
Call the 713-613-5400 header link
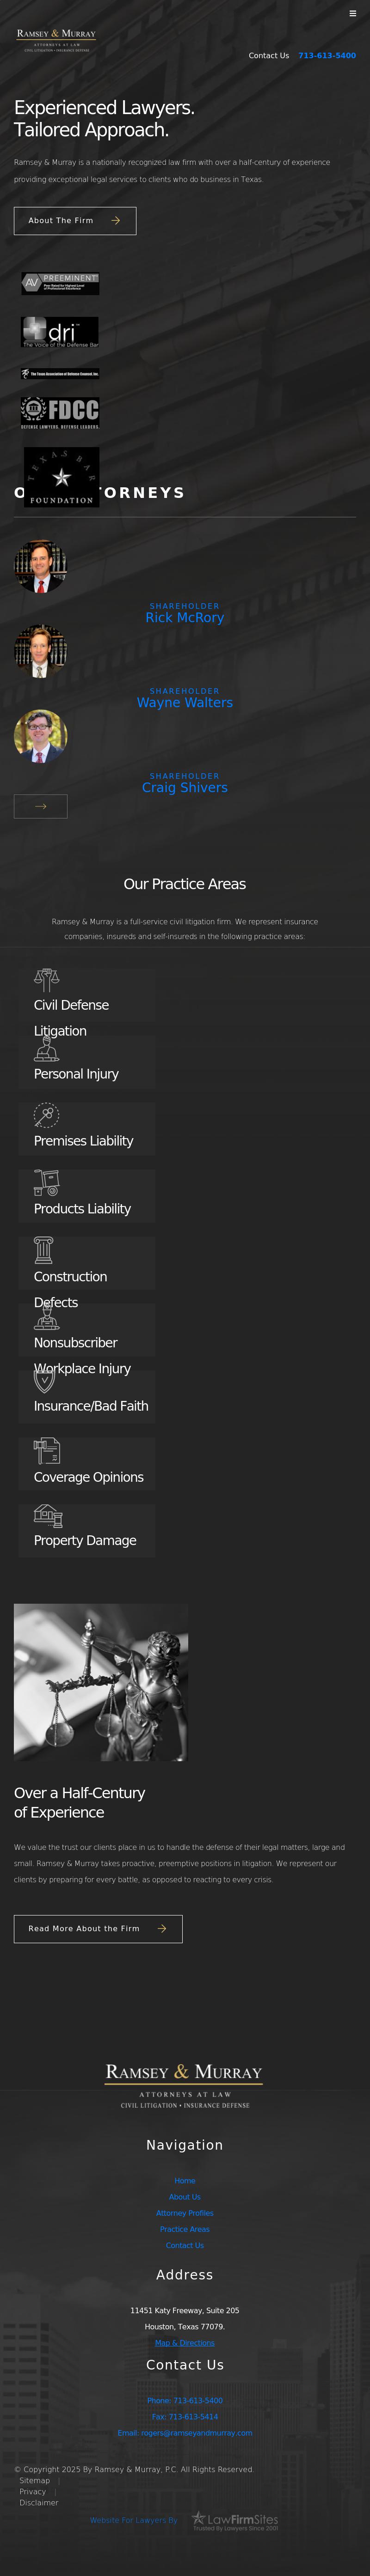[x=326, y=56]
